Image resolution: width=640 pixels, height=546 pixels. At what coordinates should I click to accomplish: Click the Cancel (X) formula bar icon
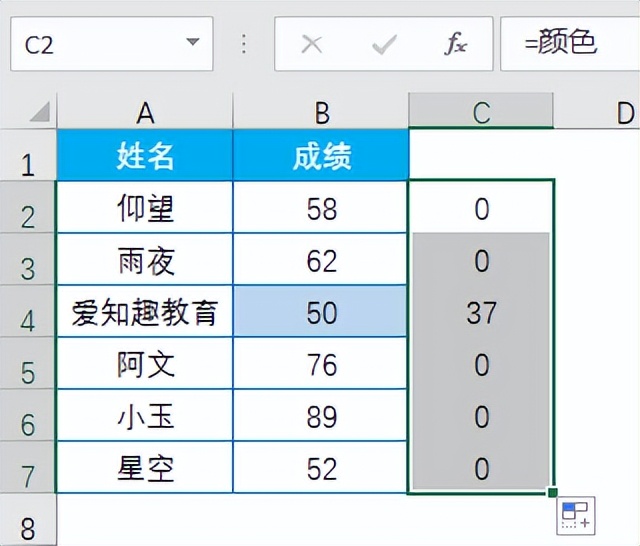(312, 44)
